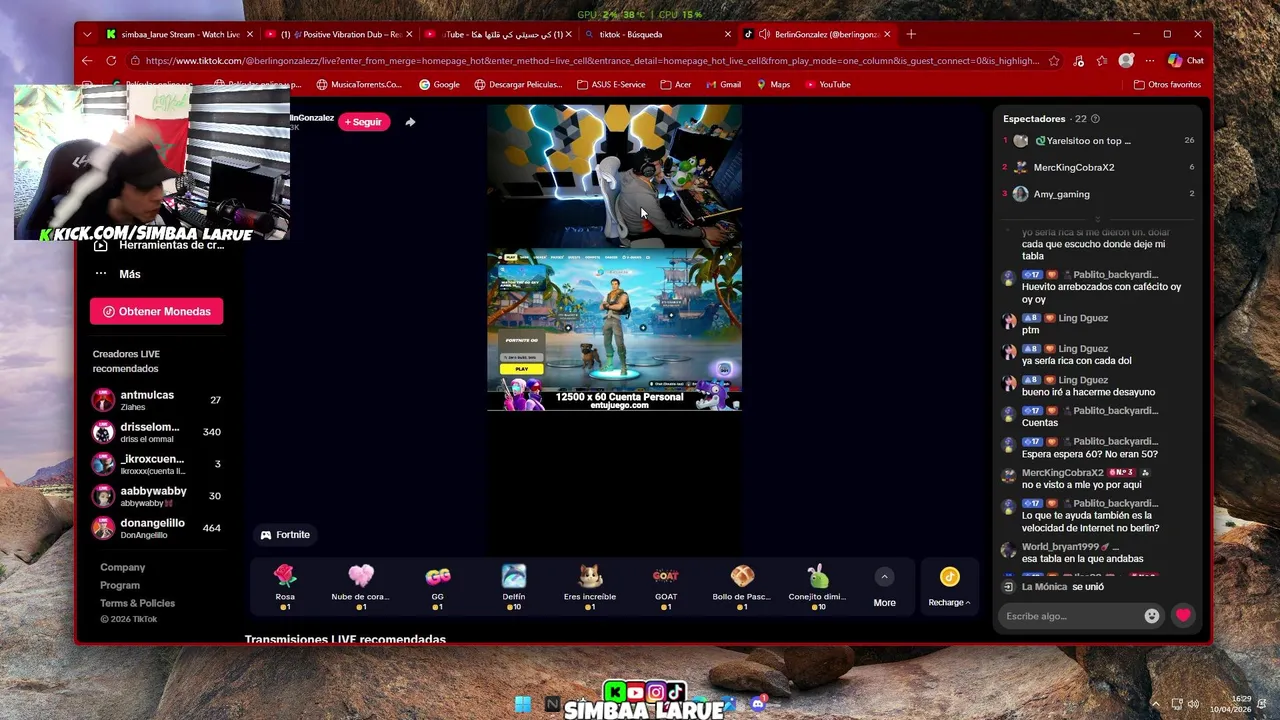The height and width of the screenshot is (720, 1280).
Task: Open Google bookmark
Action: coord(439,85)
